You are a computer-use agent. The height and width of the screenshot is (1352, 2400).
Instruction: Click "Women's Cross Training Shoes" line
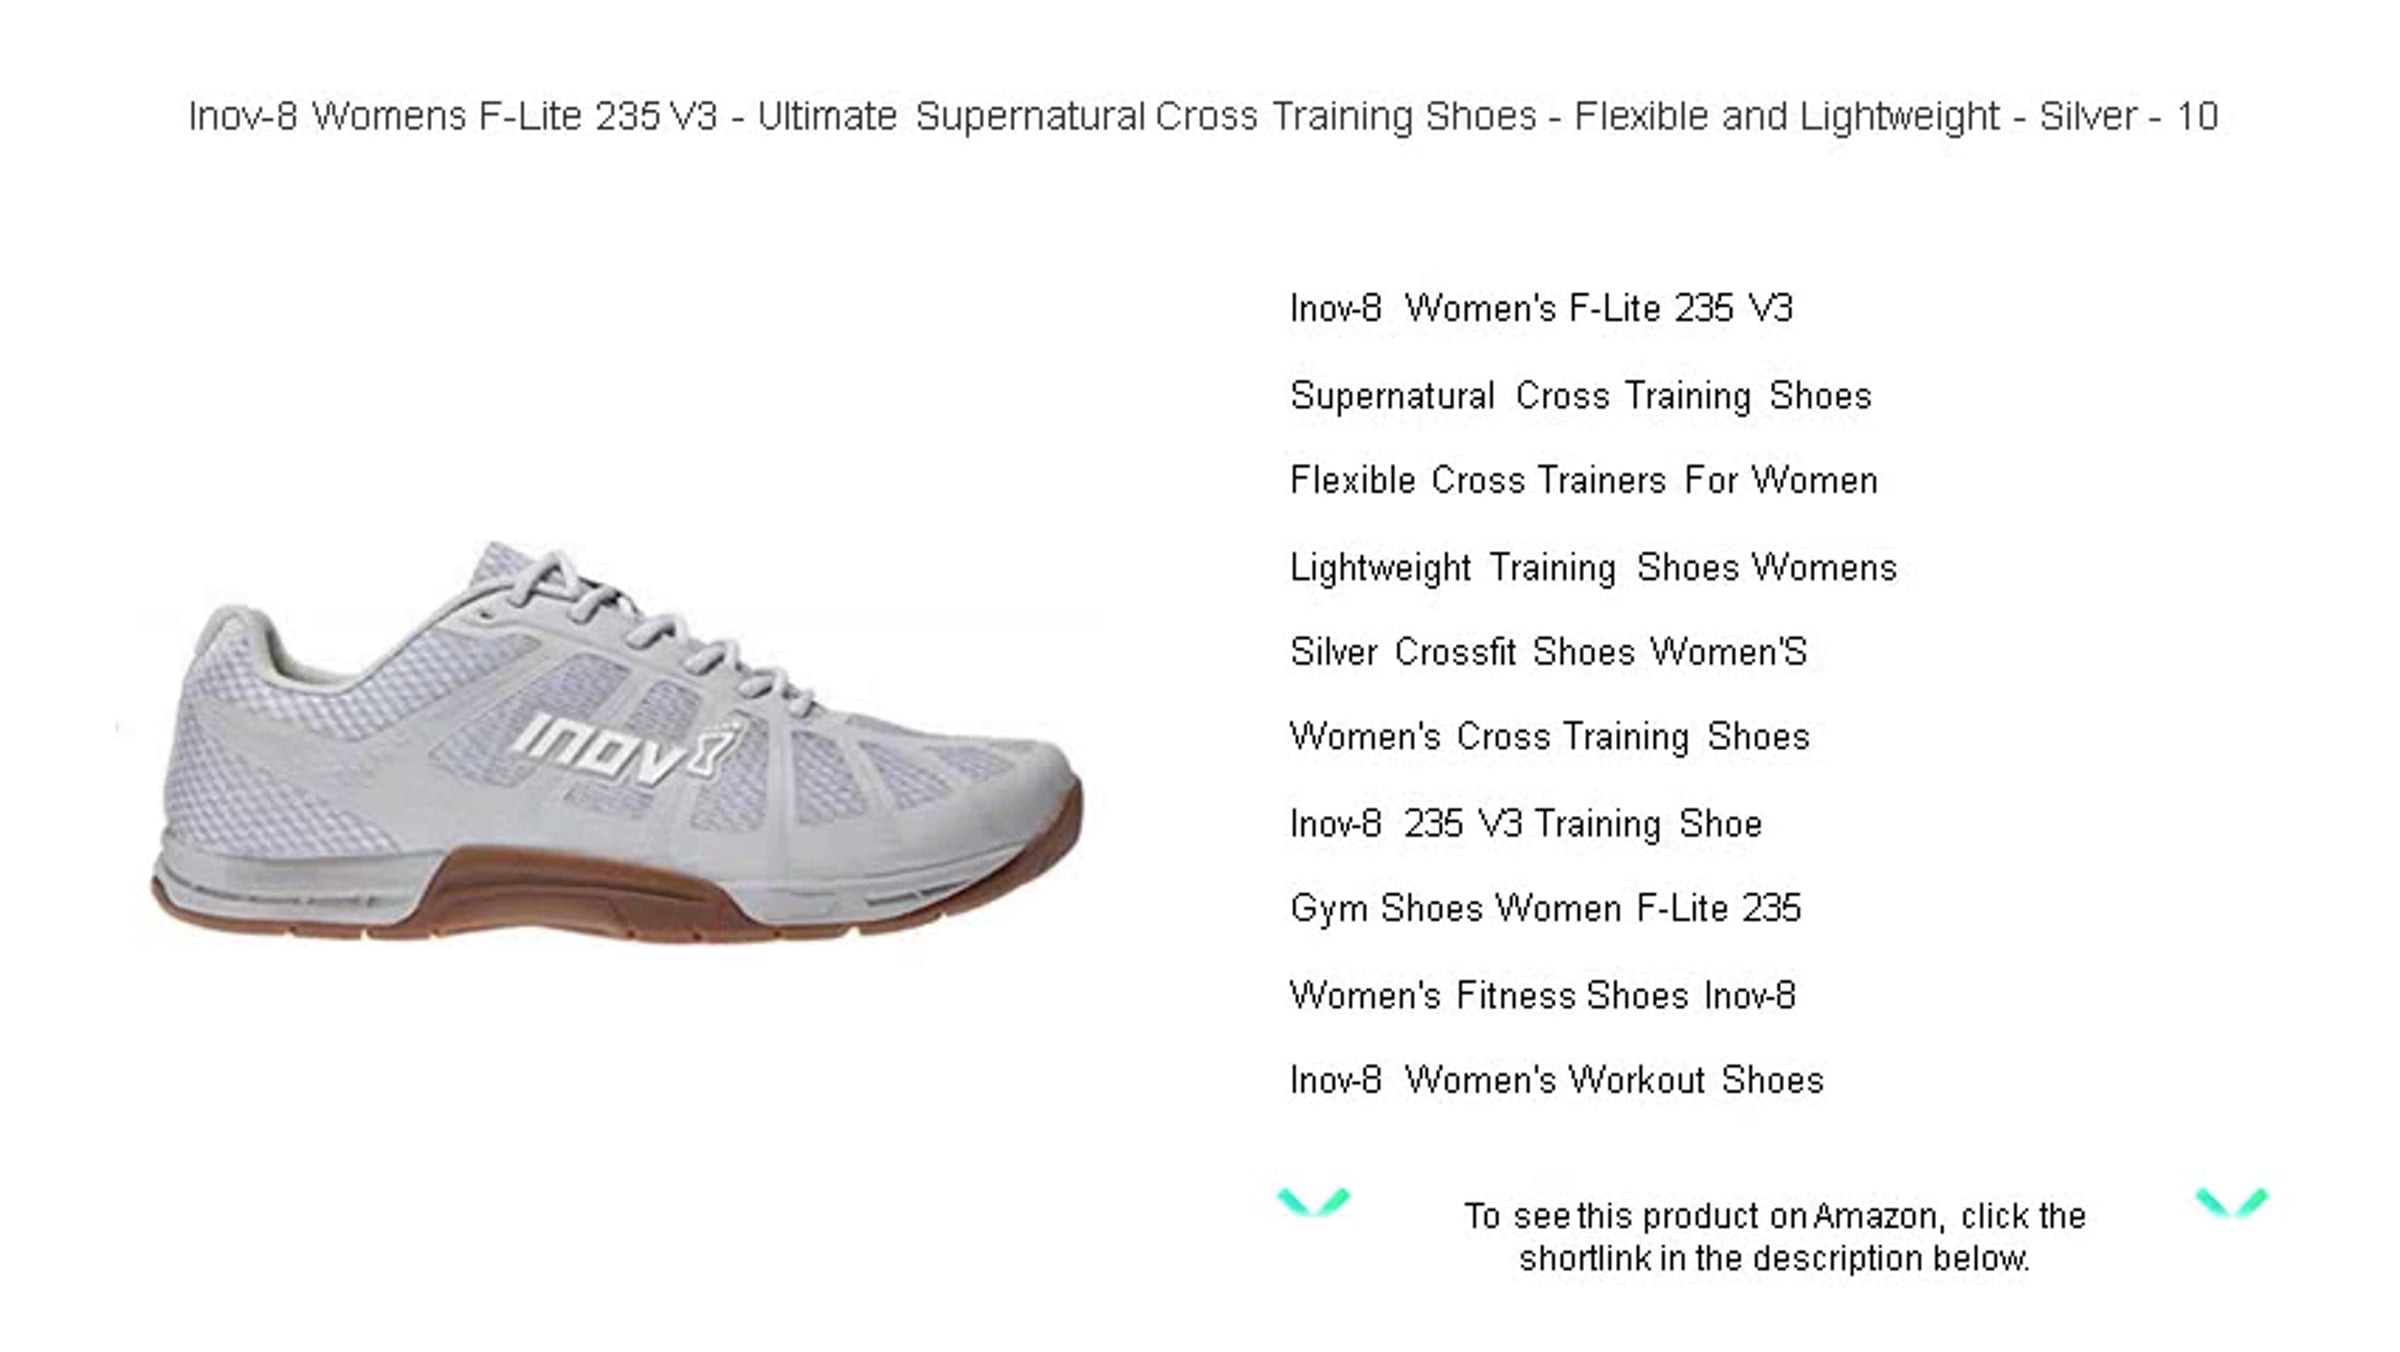(1549, 737)
